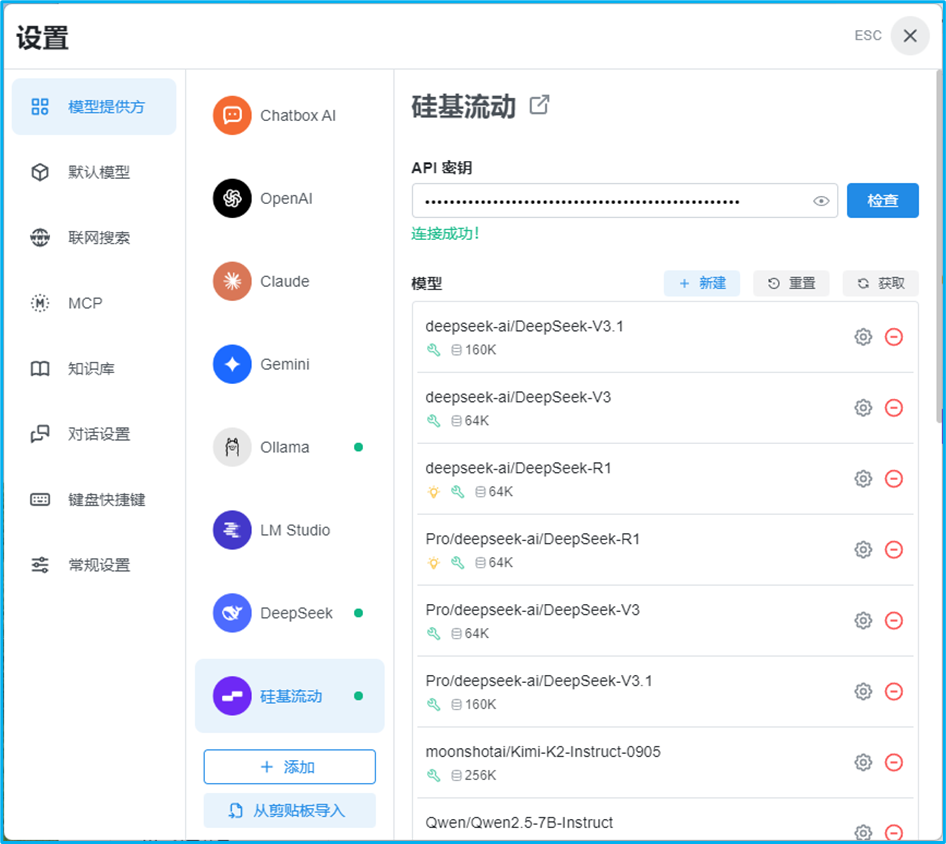
Task: Remove the deepseek-ai/DeepSeek-V3 model
Action: click(894, 408)
